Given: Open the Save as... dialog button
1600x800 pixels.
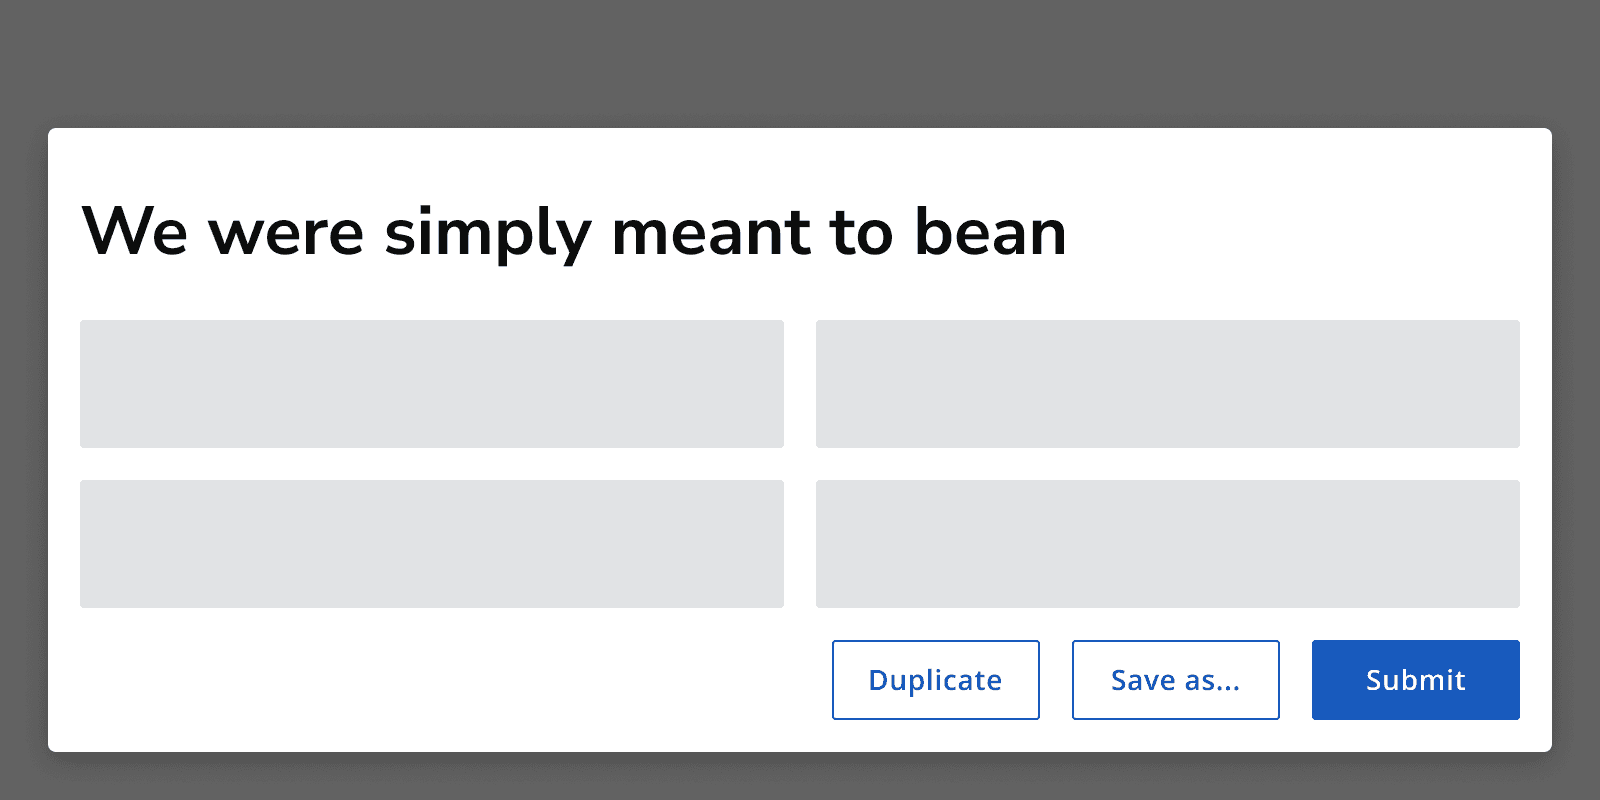Looking at the screenshot, I should click(1175, 679).
